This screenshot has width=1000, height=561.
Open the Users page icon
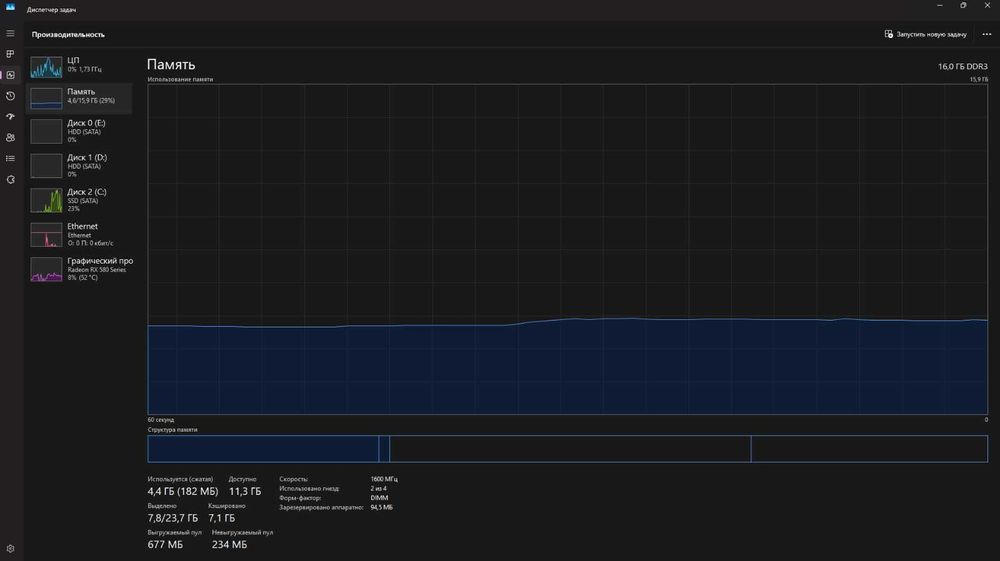[x=10, y=138]
